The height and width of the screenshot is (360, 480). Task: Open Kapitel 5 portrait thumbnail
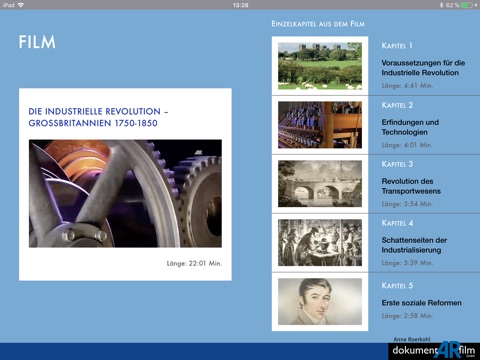320,301
